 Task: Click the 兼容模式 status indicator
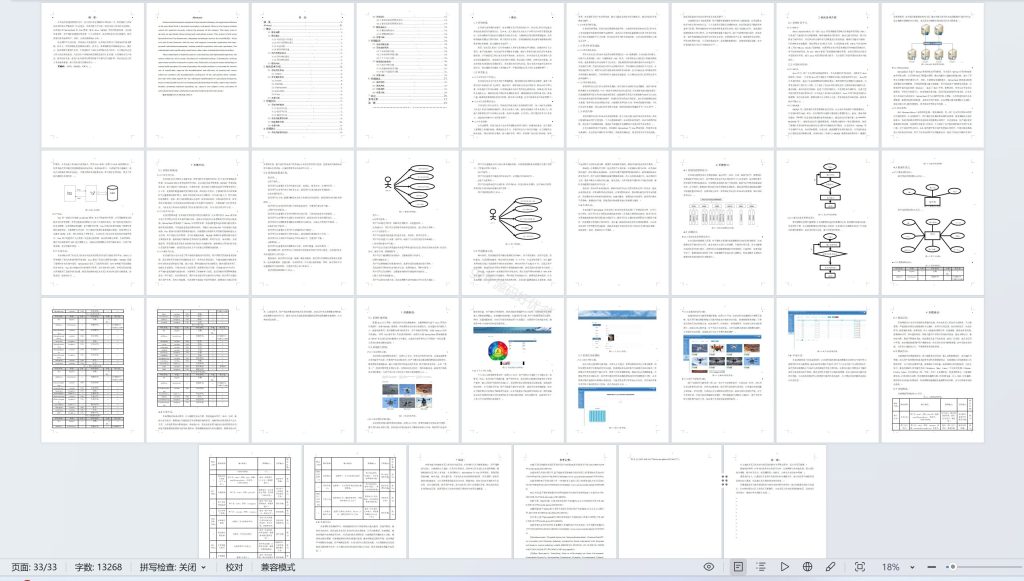278,567
